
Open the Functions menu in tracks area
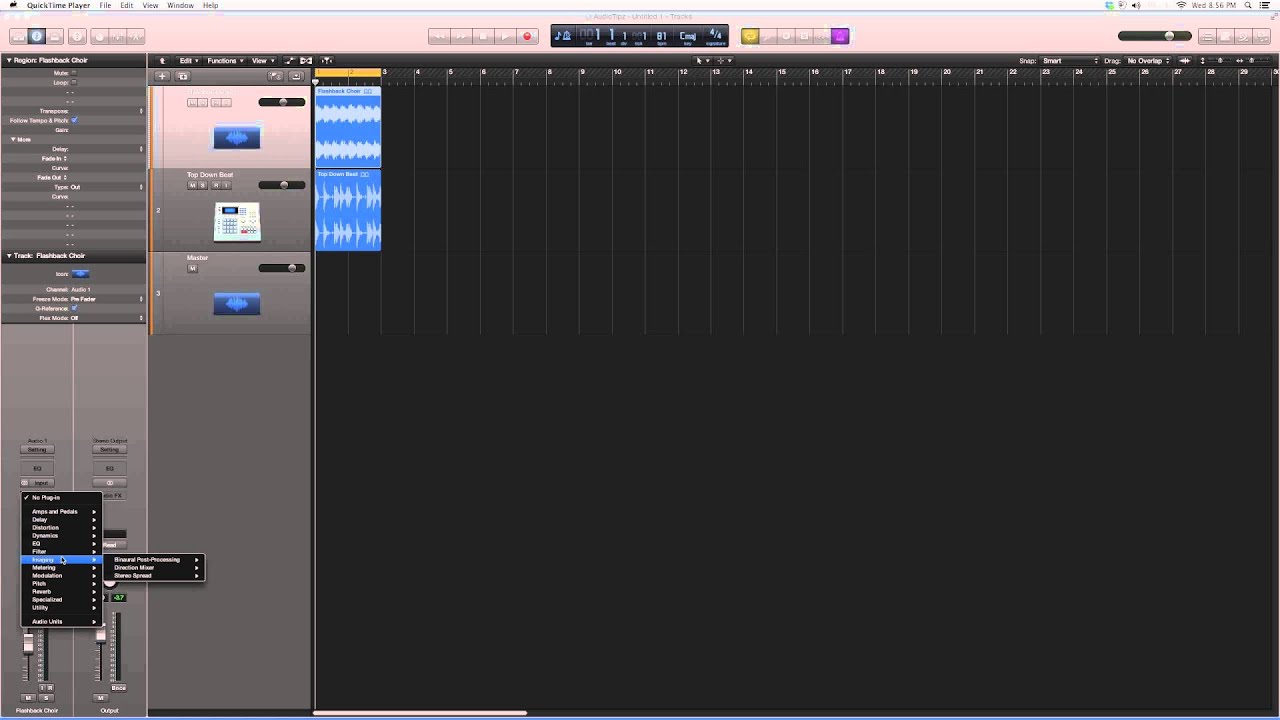pyautogui.click(x=224, y=60)
